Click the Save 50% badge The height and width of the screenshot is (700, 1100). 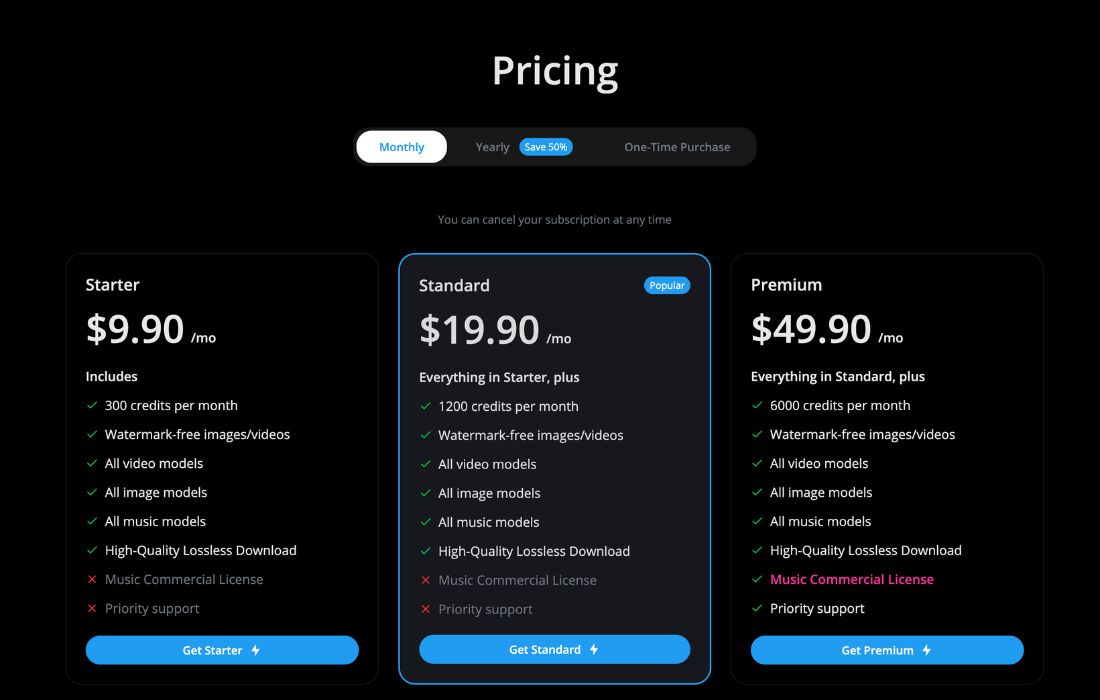tap(546, 147)
